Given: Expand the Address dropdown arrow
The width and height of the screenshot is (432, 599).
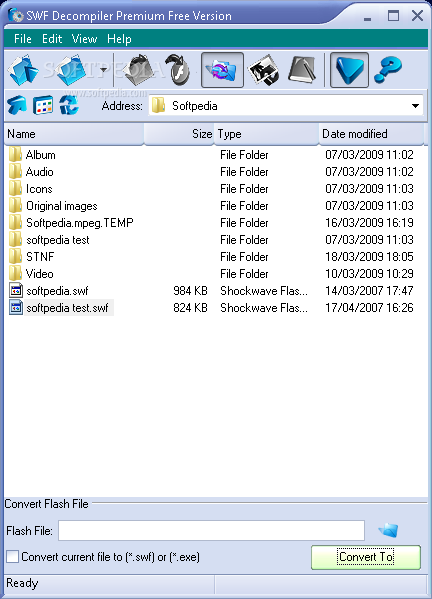Looking at the screenshot, I should [415, 106].
